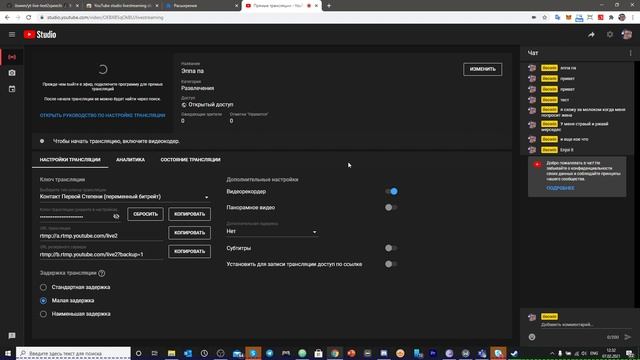
Task: Show hidden tray icons chevron
Action: (x=552, y=353)
